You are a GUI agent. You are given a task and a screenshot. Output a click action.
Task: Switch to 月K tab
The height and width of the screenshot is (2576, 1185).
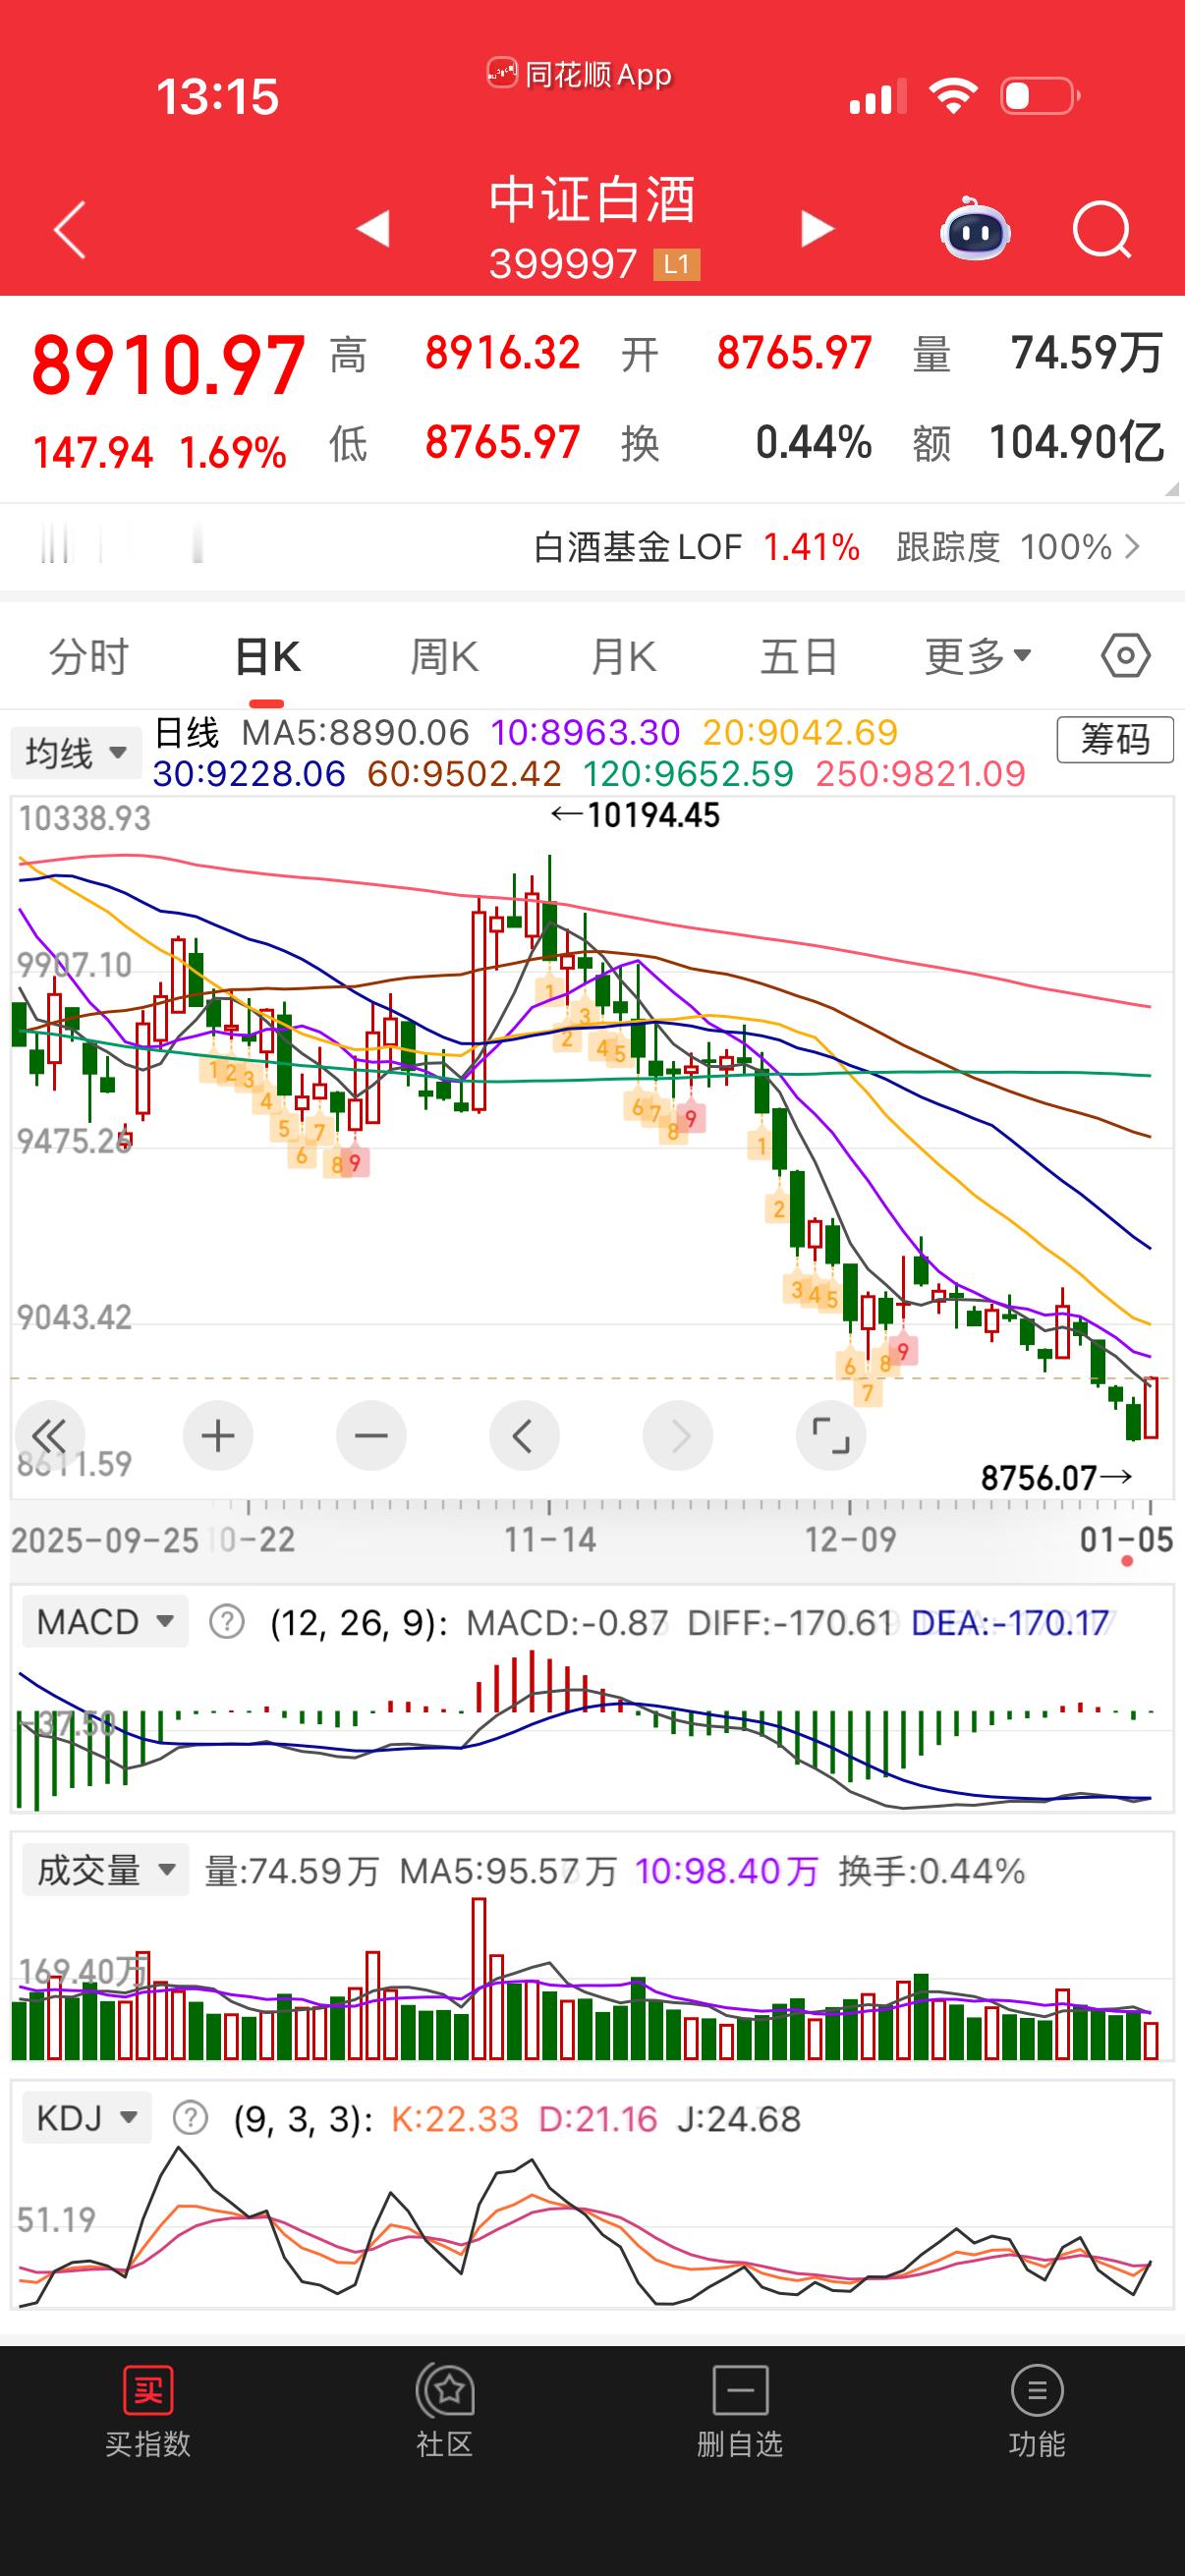pos(622,657)
